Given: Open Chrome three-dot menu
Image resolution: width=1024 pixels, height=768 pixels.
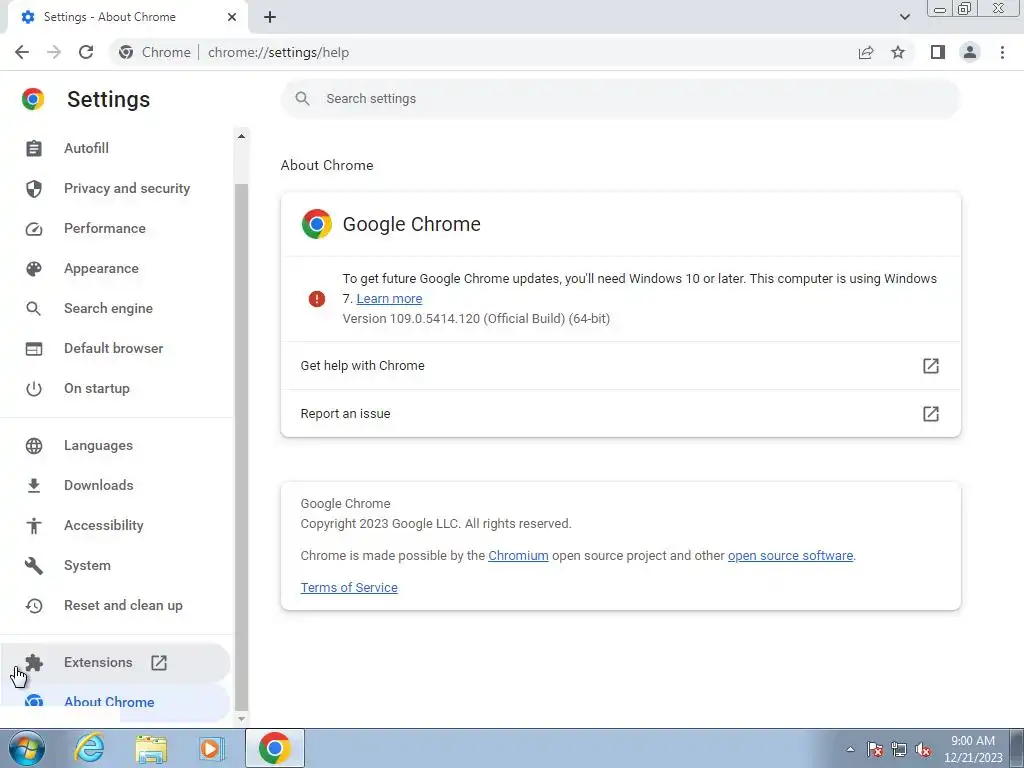Looking at the screenshot, I should tap(1002, 52).
